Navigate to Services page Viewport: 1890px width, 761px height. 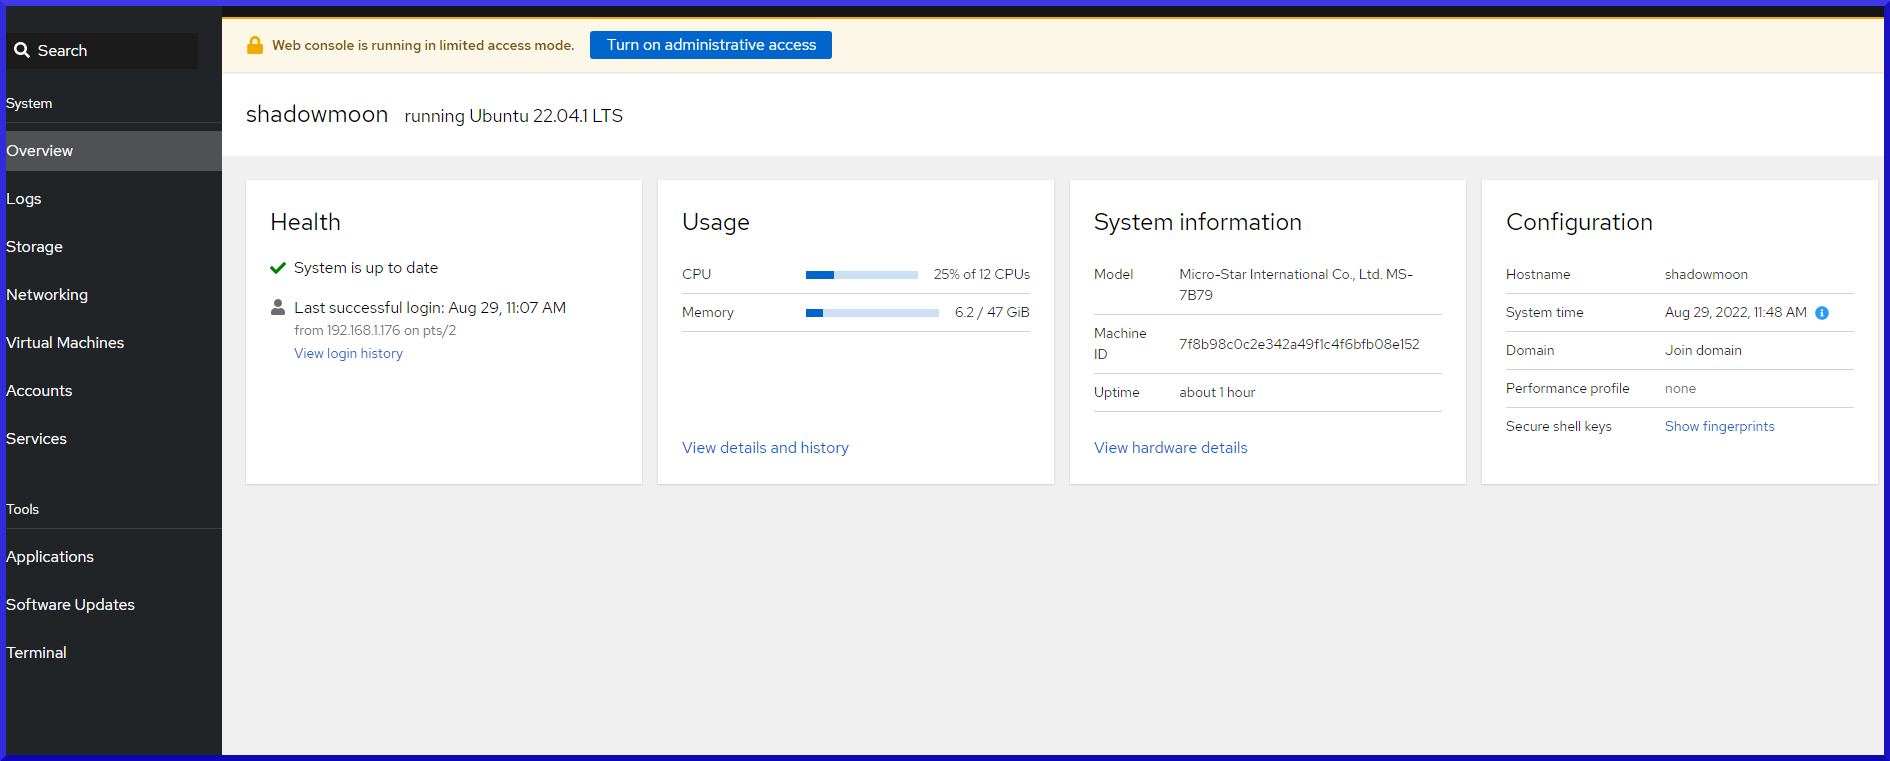tap(37, 439)
